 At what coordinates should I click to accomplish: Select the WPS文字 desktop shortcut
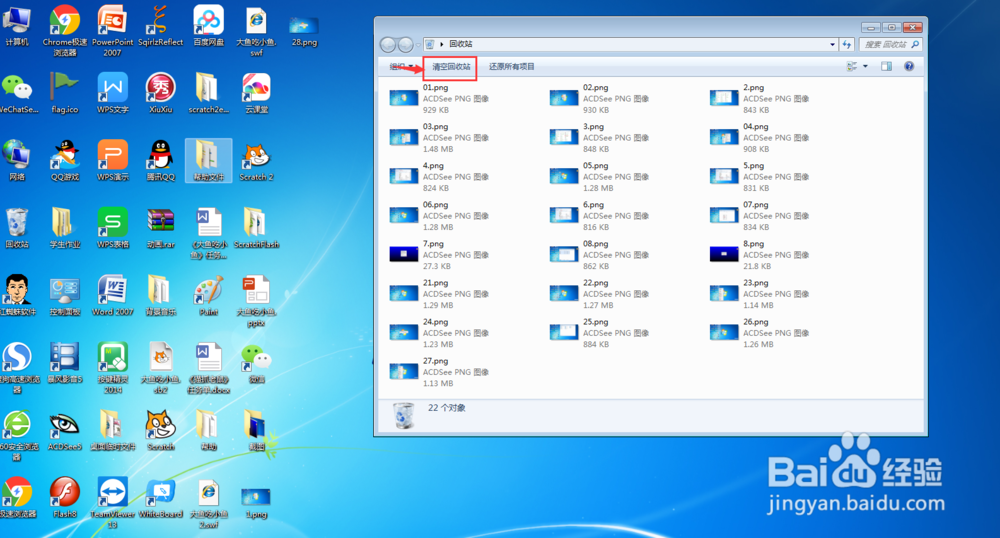(x=113, y=92)
